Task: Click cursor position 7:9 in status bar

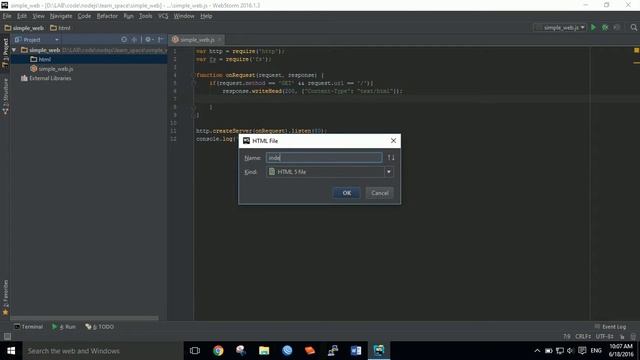Action: click(x=567, y=336)
